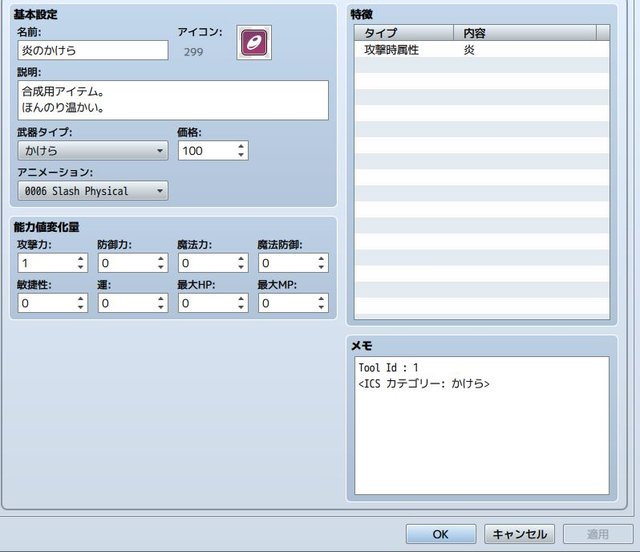The width and height of the screenshot is (640, 552).
Task: Click the '<ICS カテゴリー: かけら>' memo line
Action: tap(424, 383)
